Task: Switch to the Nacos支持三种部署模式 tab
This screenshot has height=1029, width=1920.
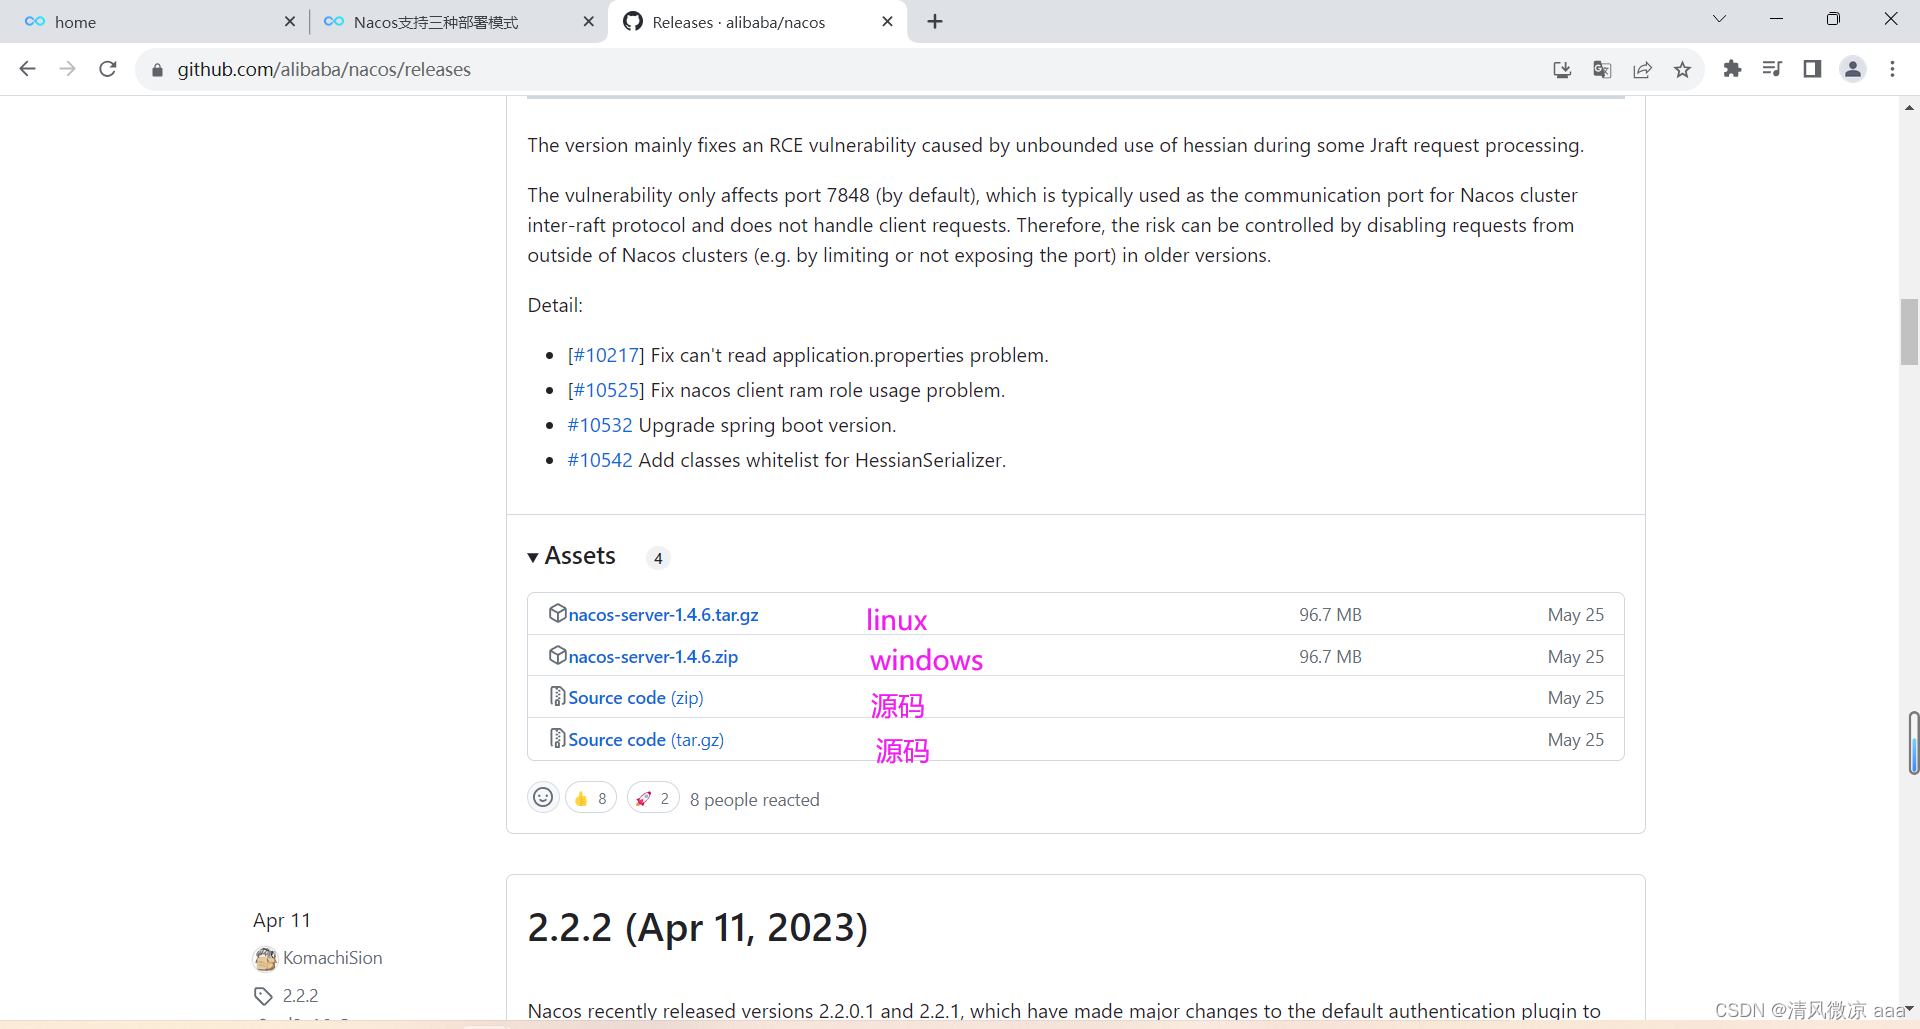Action: [457, 22]
